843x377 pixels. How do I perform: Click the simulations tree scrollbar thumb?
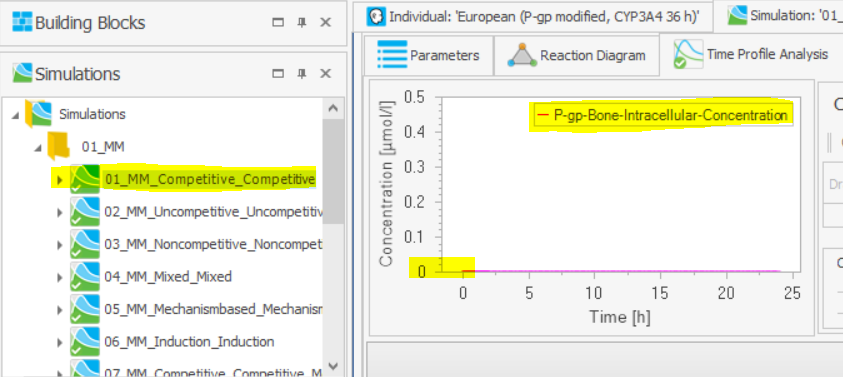(333, 171)
